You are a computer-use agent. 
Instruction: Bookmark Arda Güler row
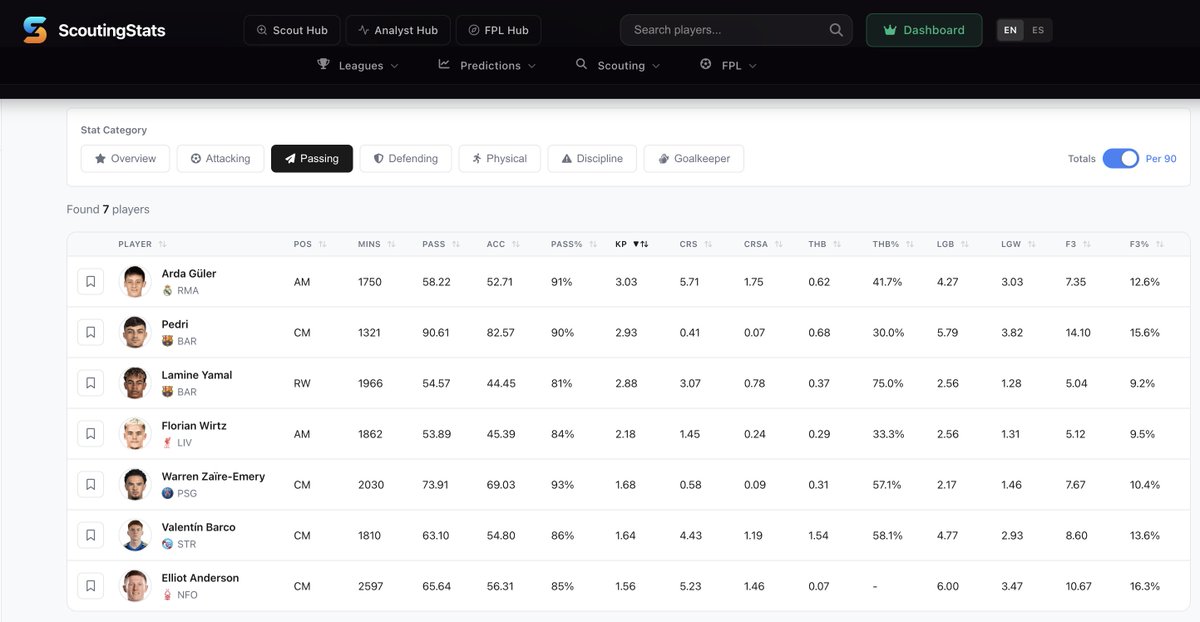[x=90, y=282]
